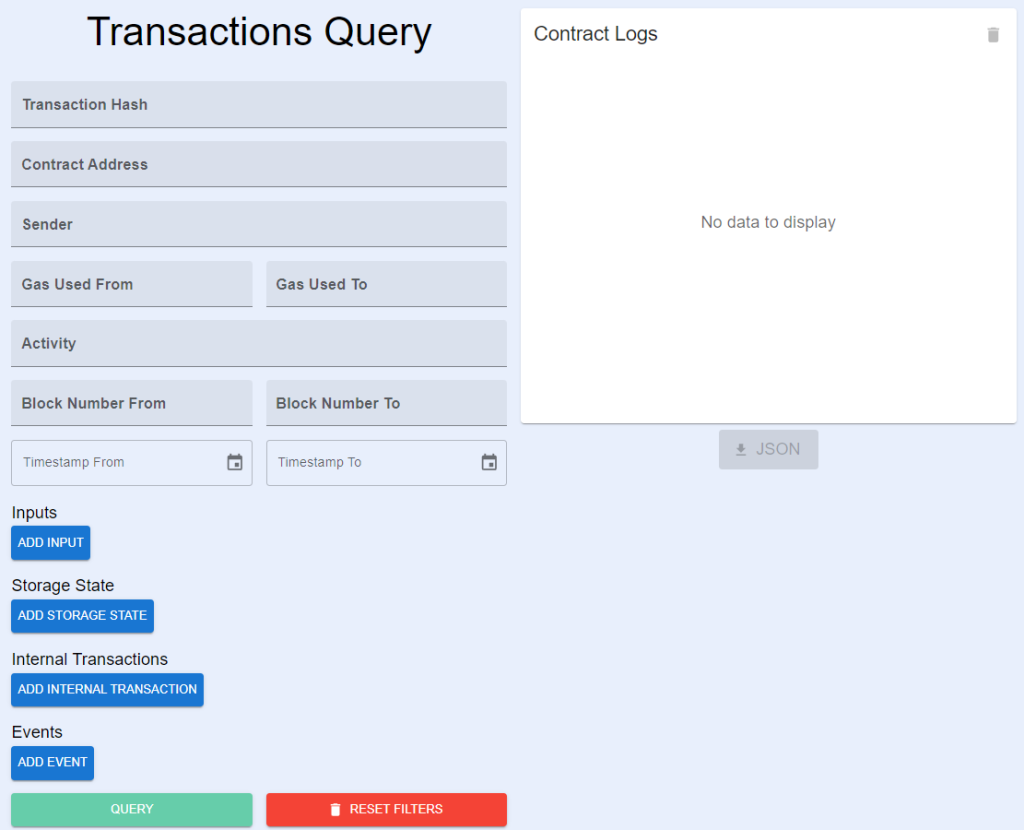
Task: Click the download icon on the JSON button
Action: click(x=742, y=449)
